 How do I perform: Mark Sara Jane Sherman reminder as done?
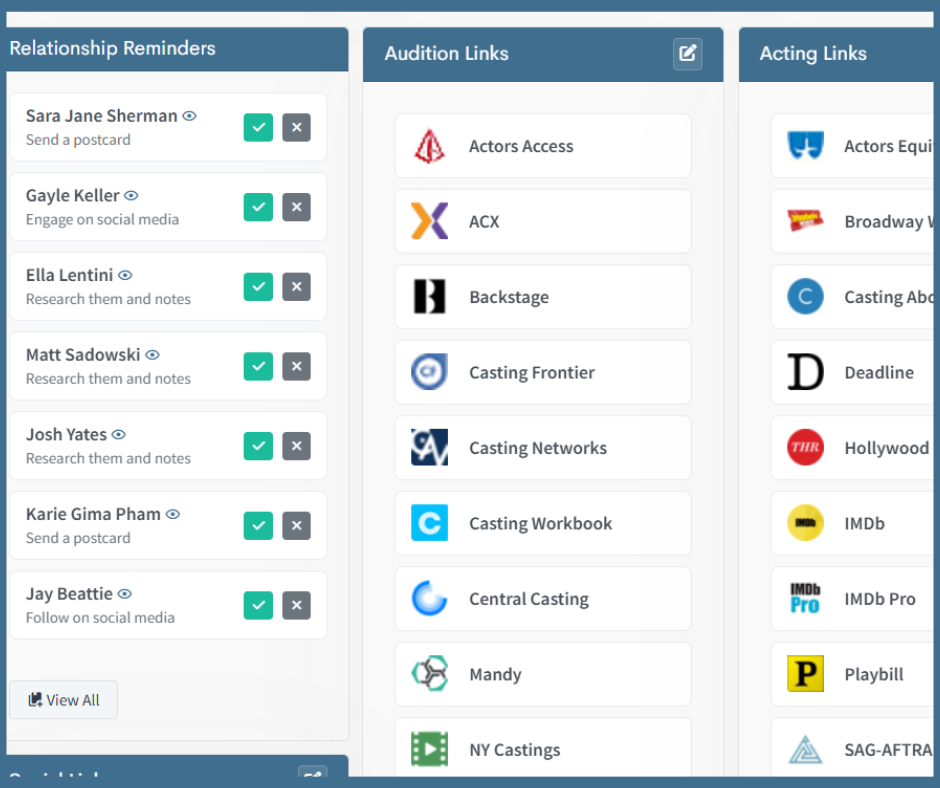click(258, 128)
